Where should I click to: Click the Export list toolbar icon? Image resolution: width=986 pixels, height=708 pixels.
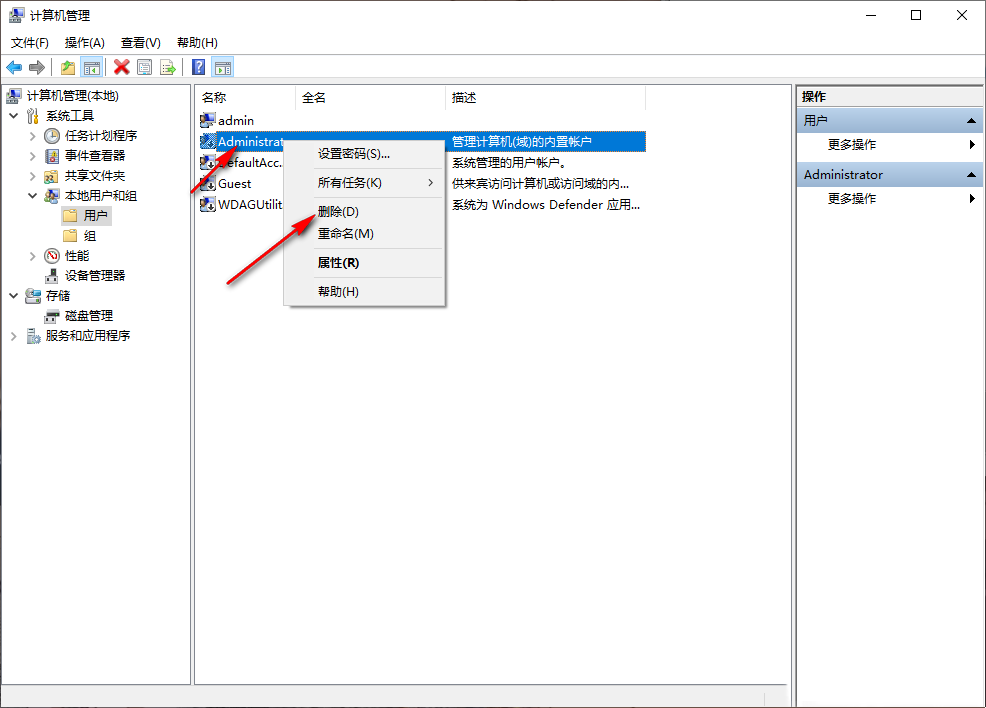(168, 67)
